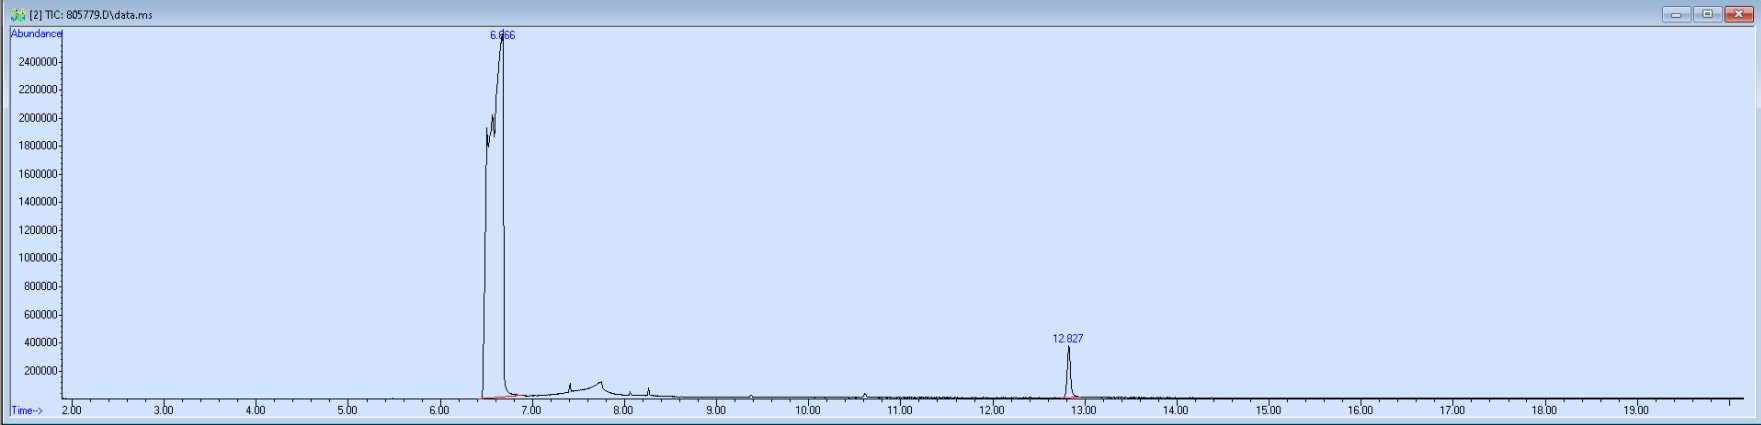The width and height of the screenshot is (1761, 425).
Task: Click the 11.00 time axis label
Action: point(900,410)
